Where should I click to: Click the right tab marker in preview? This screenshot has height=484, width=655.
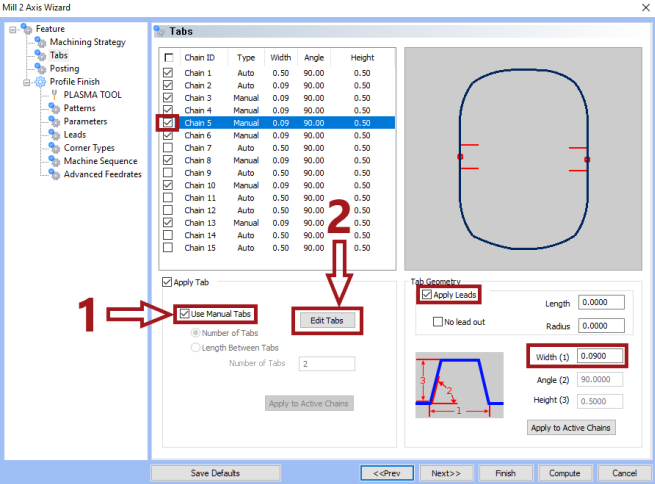(x=587, y=160)
